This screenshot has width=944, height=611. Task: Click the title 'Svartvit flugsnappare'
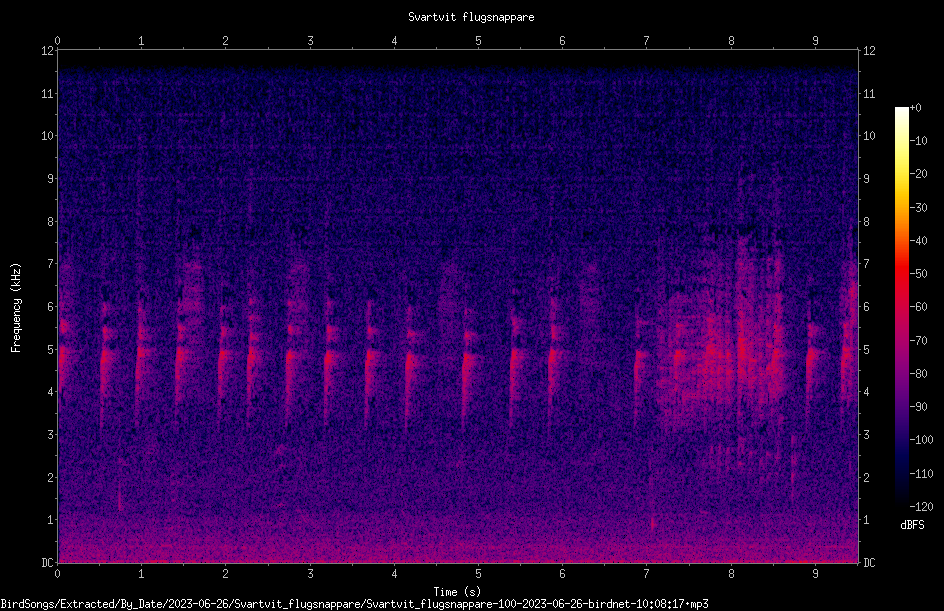click(471, 17)
